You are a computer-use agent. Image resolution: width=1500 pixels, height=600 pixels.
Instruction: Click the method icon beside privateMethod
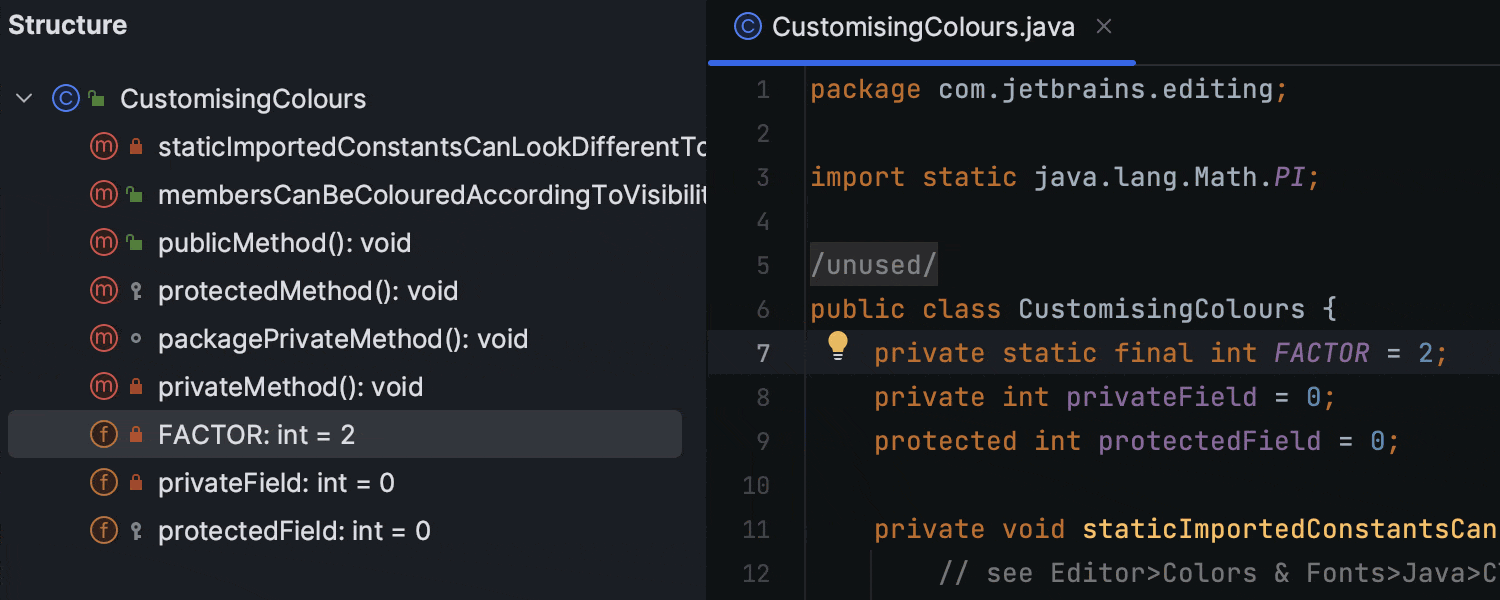coord(104,387)
